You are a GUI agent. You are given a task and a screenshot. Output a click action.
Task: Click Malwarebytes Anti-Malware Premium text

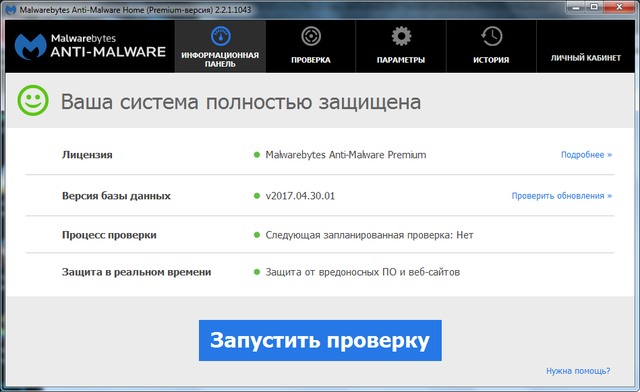346,155
